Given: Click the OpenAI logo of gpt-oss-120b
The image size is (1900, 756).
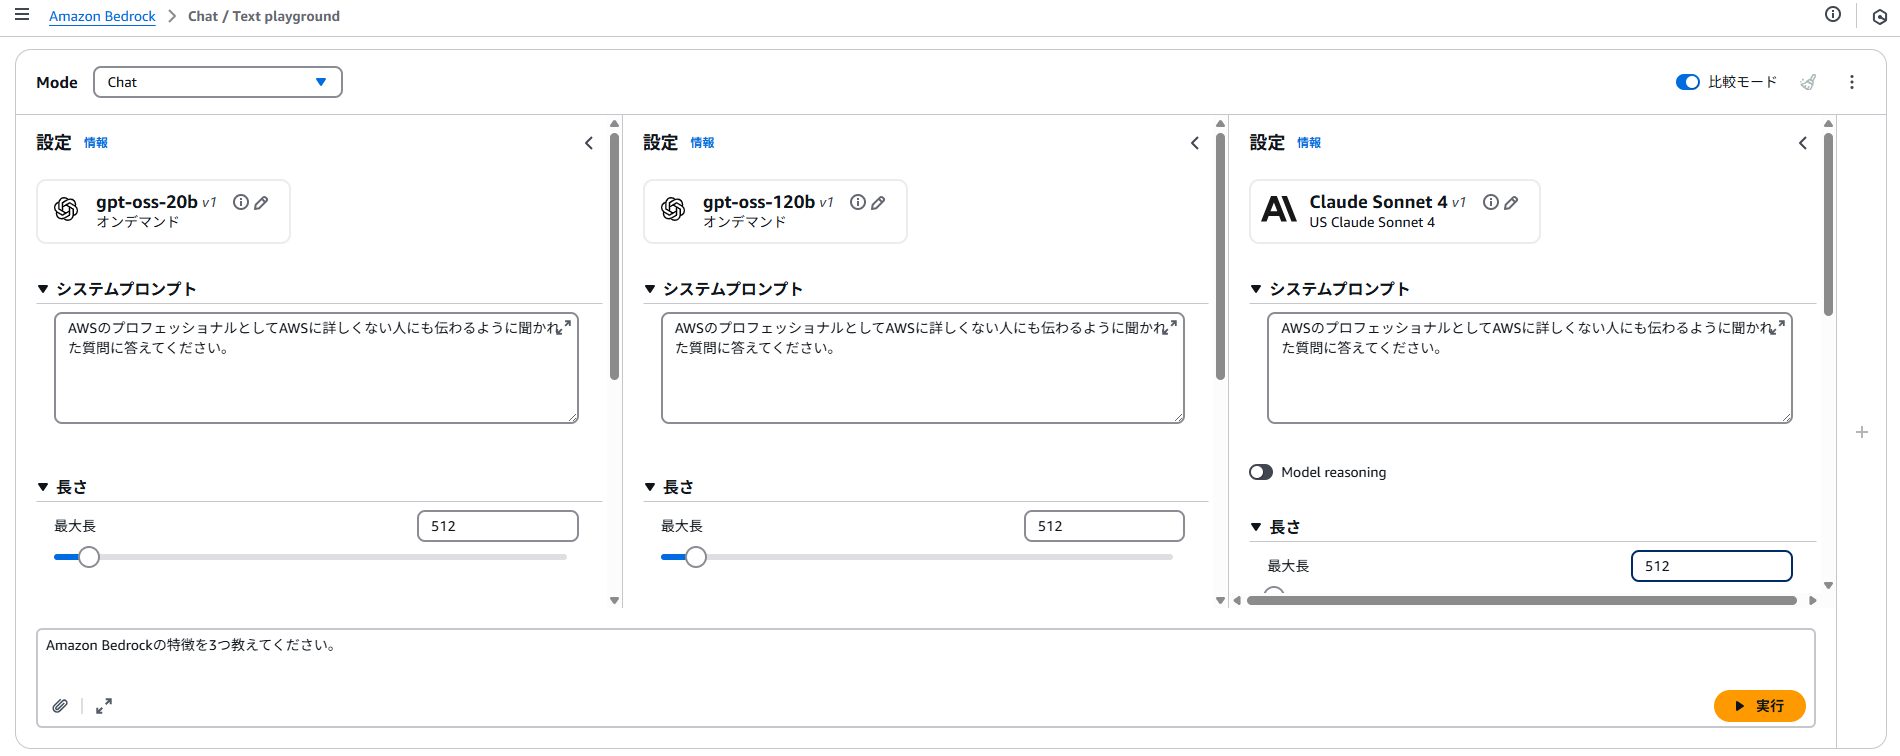Looking at the screenshot, I should coord(673,209).
